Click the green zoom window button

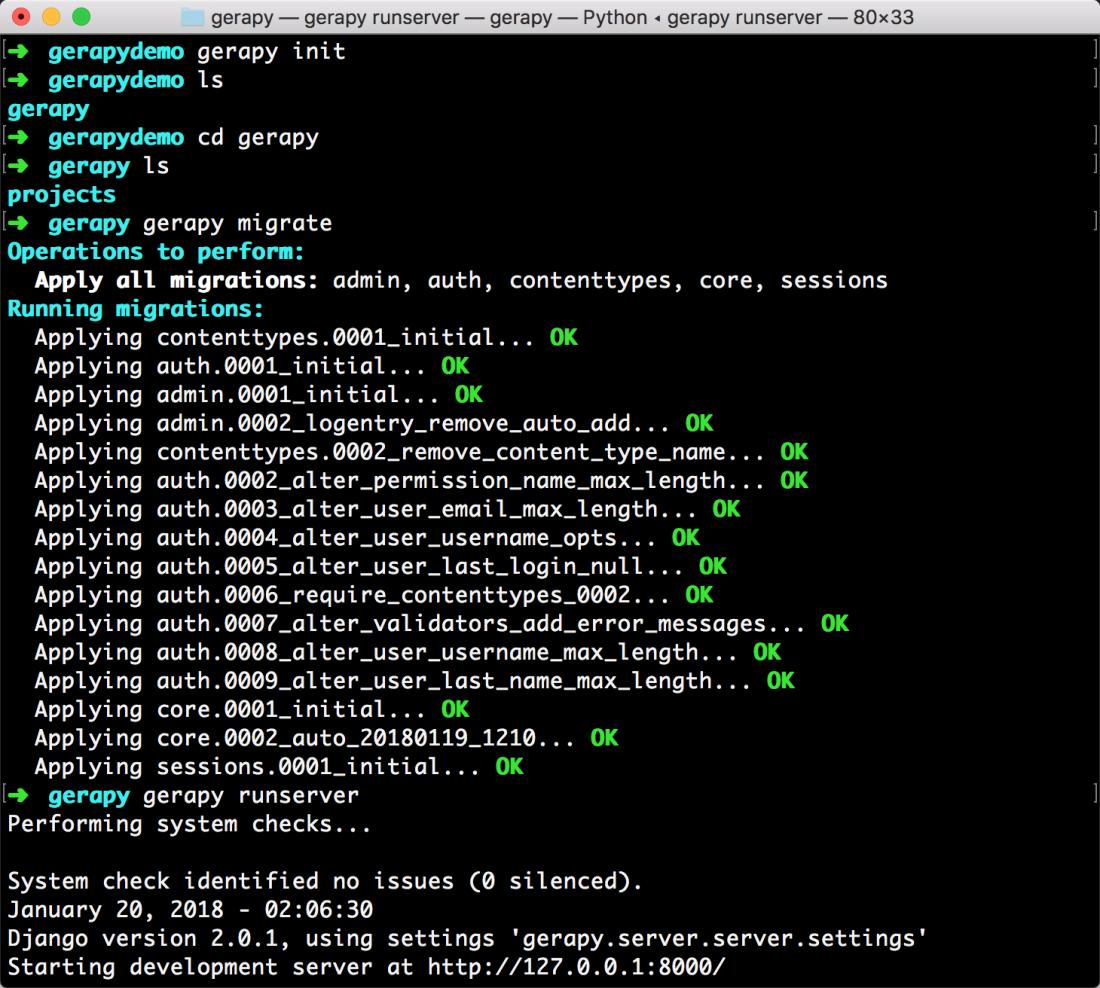pyautogui.click(x=81, y=16)
